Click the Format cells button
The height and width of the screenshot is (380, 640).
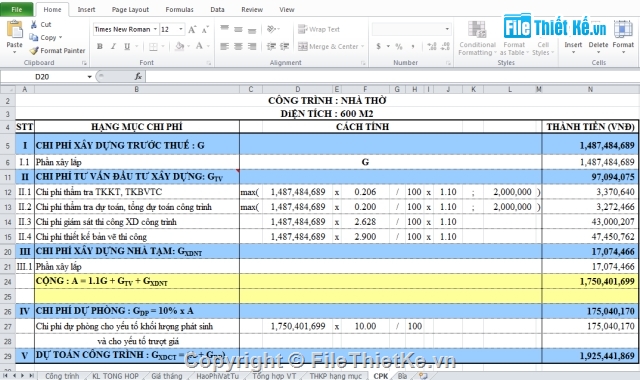pyautogui.click(x=623, y=38)
